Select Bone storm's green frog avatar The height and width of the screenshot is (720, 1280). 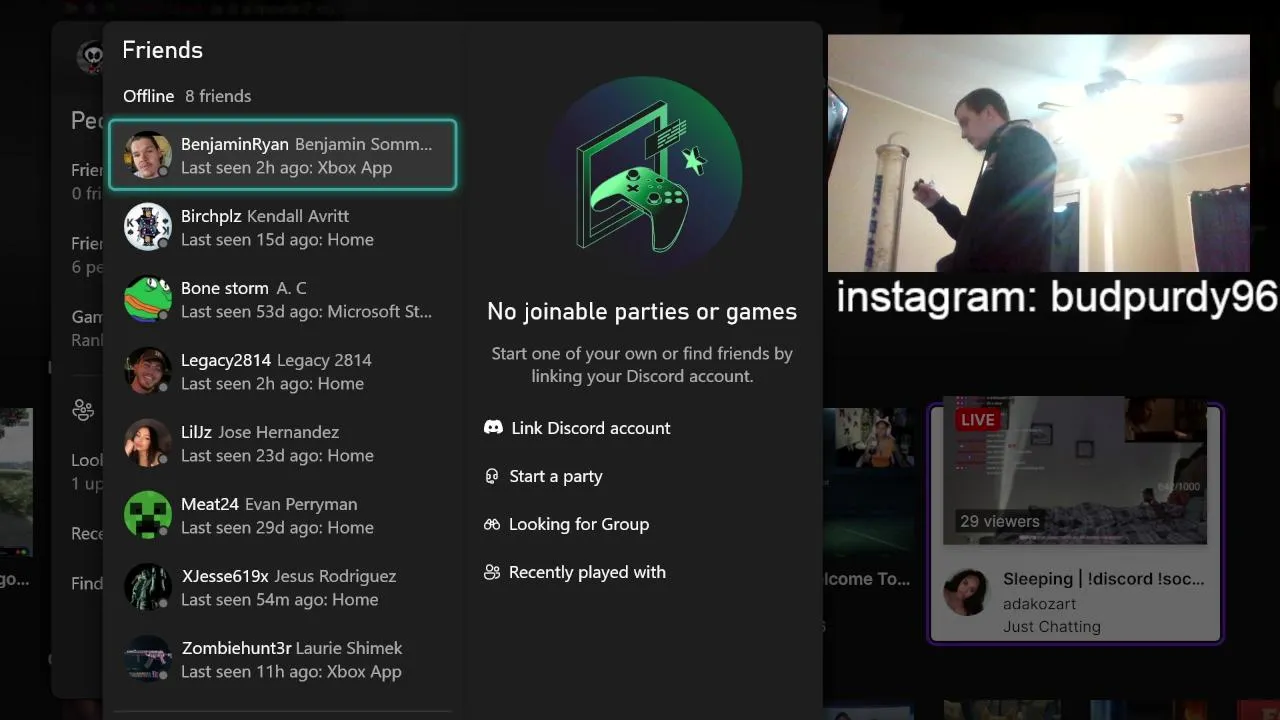[x=148, y=299]
